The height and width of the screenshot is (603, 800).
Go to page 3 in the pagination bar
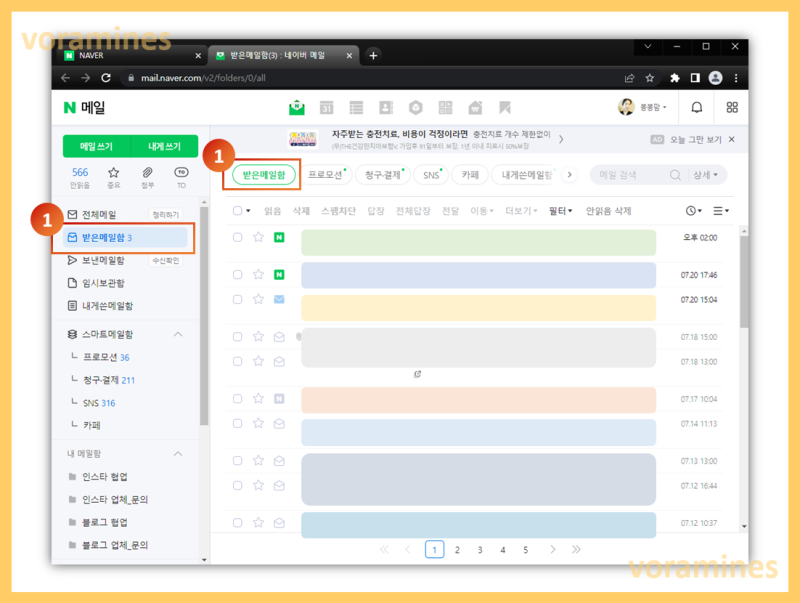(x=478, y=549)
